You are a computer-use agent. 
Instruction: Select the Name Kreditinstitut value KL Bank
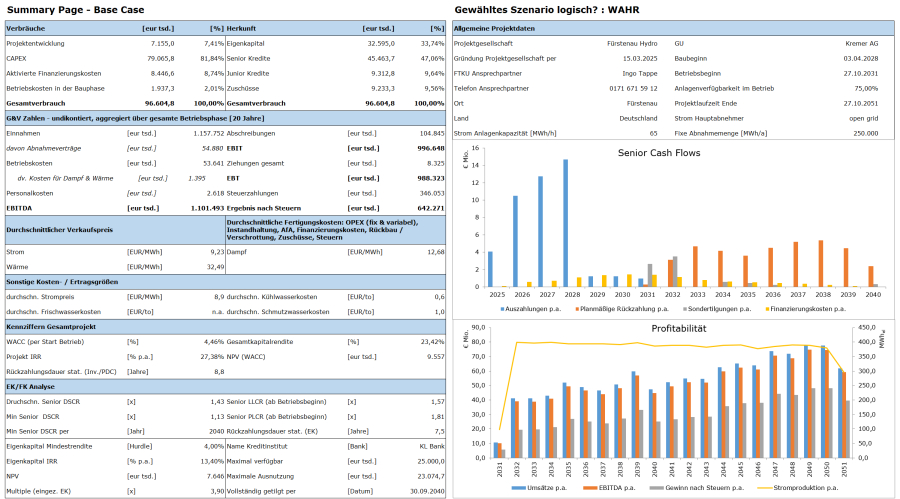432,446
